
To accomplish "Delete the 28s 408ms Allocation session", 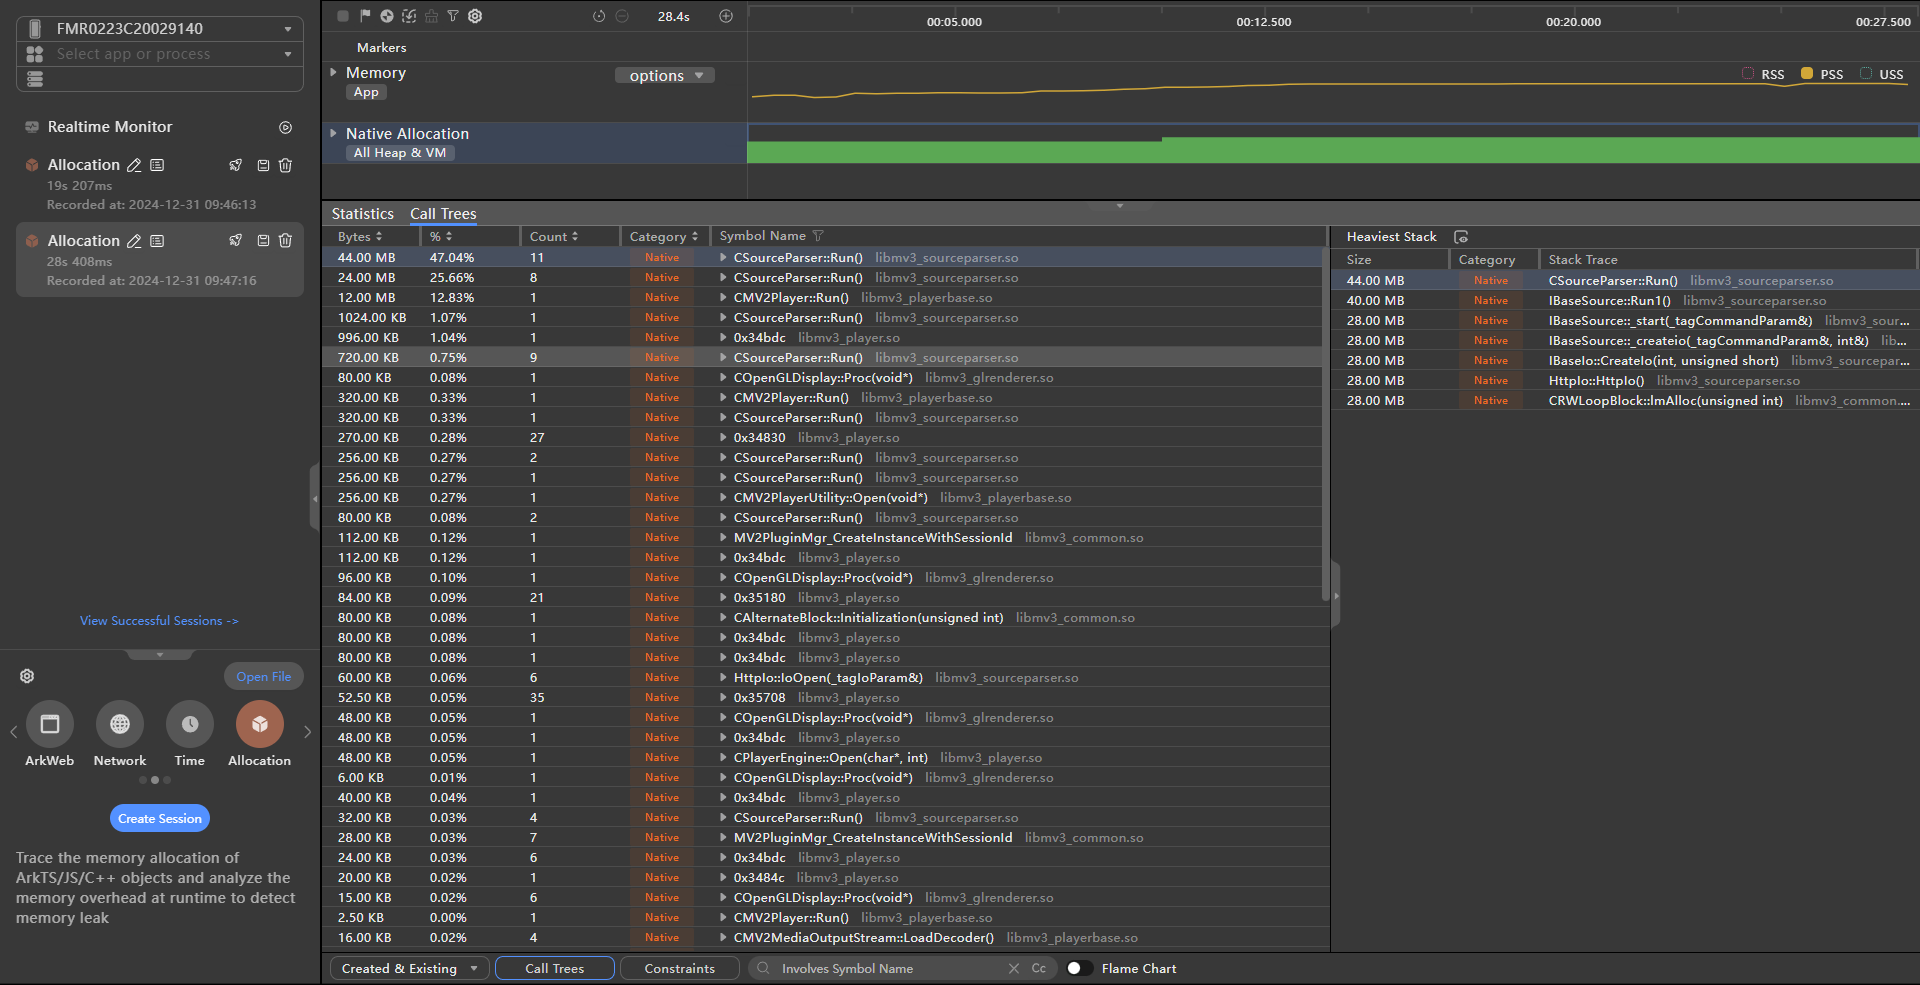I will (285, 241).
